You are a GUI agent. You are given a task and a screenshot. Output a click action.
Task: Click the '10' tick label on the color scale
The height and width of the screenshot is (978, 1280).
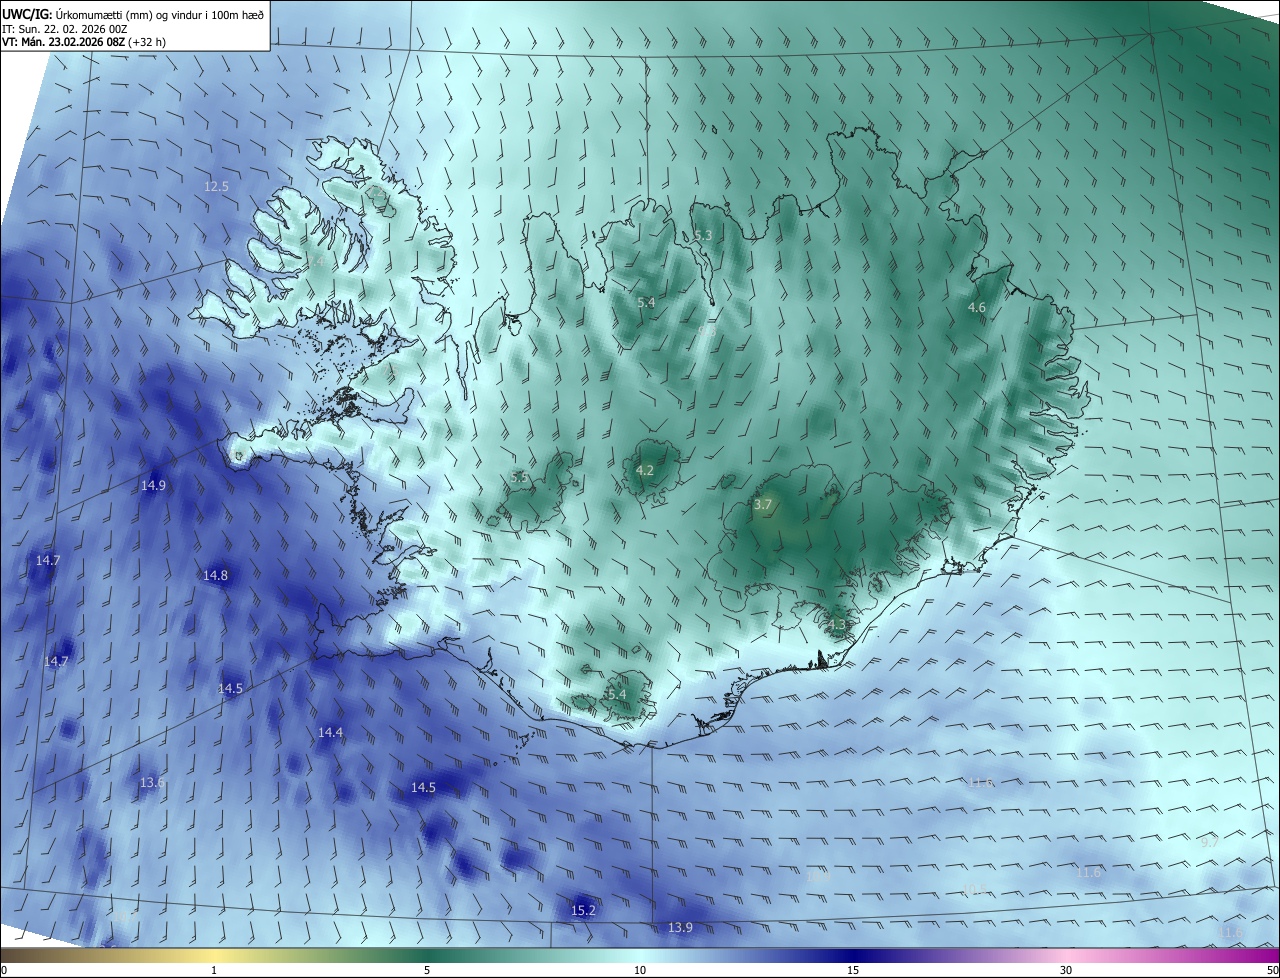(x=640, y=970)
